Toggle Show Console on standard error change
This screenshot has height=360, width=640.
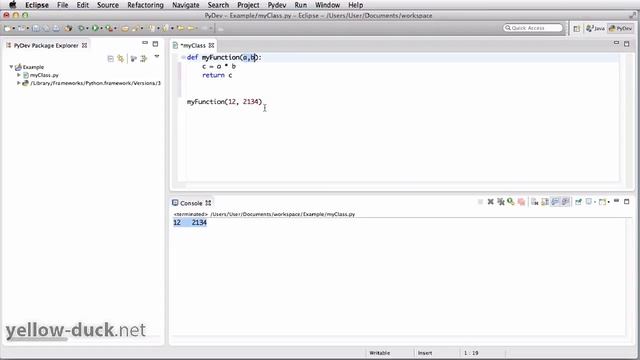pyautogui.click(x=565, y=202)
